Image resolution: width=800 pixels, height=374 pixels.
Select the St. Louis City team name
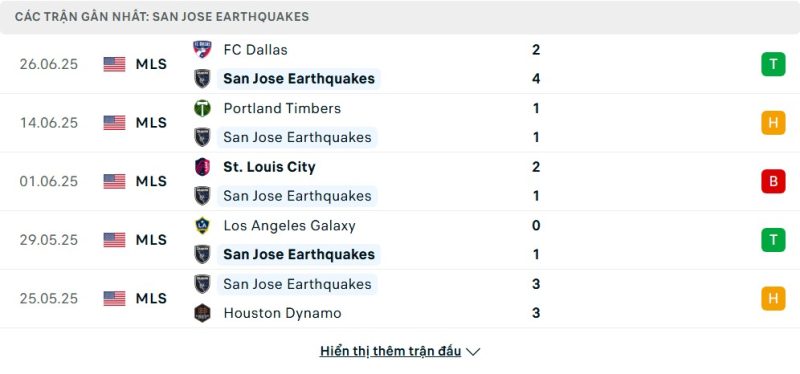click(269, 167)
